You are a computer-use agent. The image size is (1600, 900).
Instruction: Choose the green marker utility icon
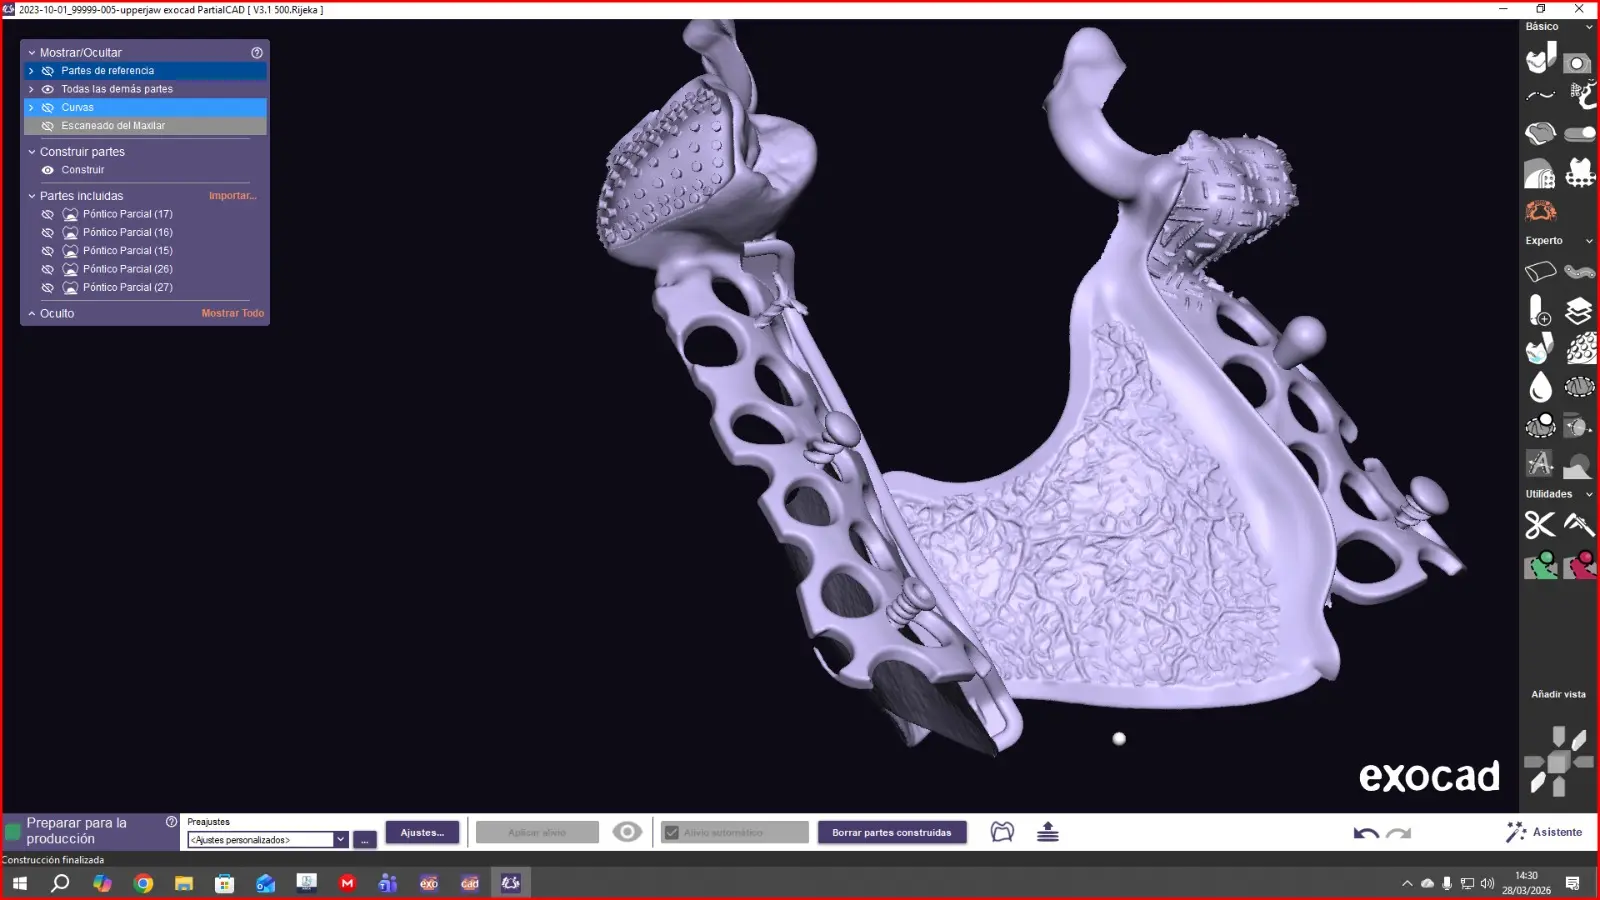pyautogui.click(x=1541, y=565)
